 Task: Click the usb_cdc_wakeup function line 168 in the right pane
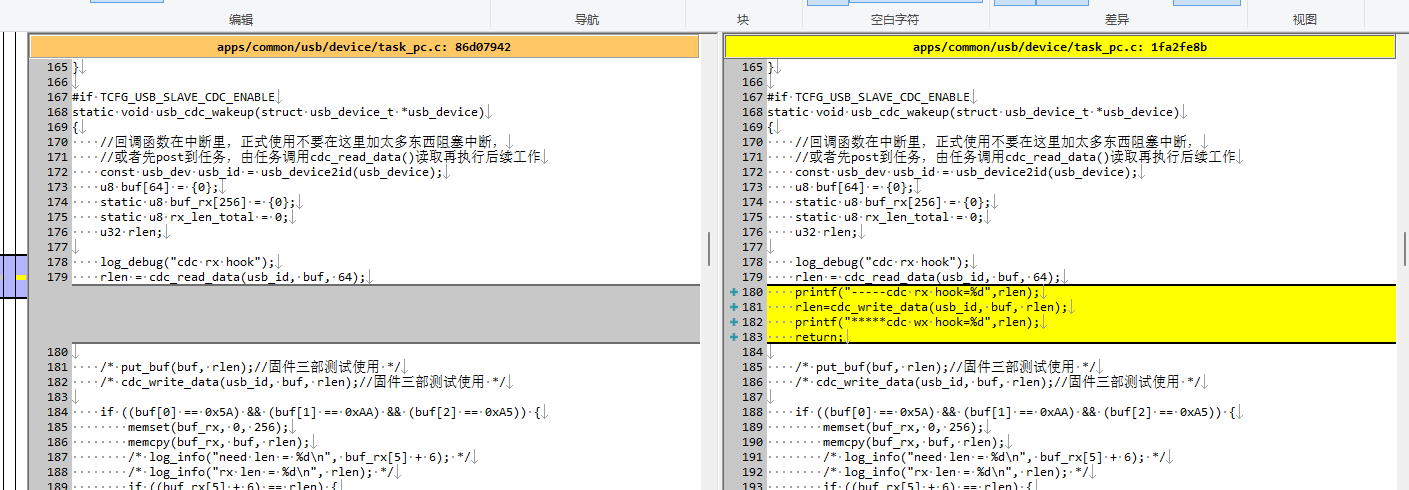point(974,112)
